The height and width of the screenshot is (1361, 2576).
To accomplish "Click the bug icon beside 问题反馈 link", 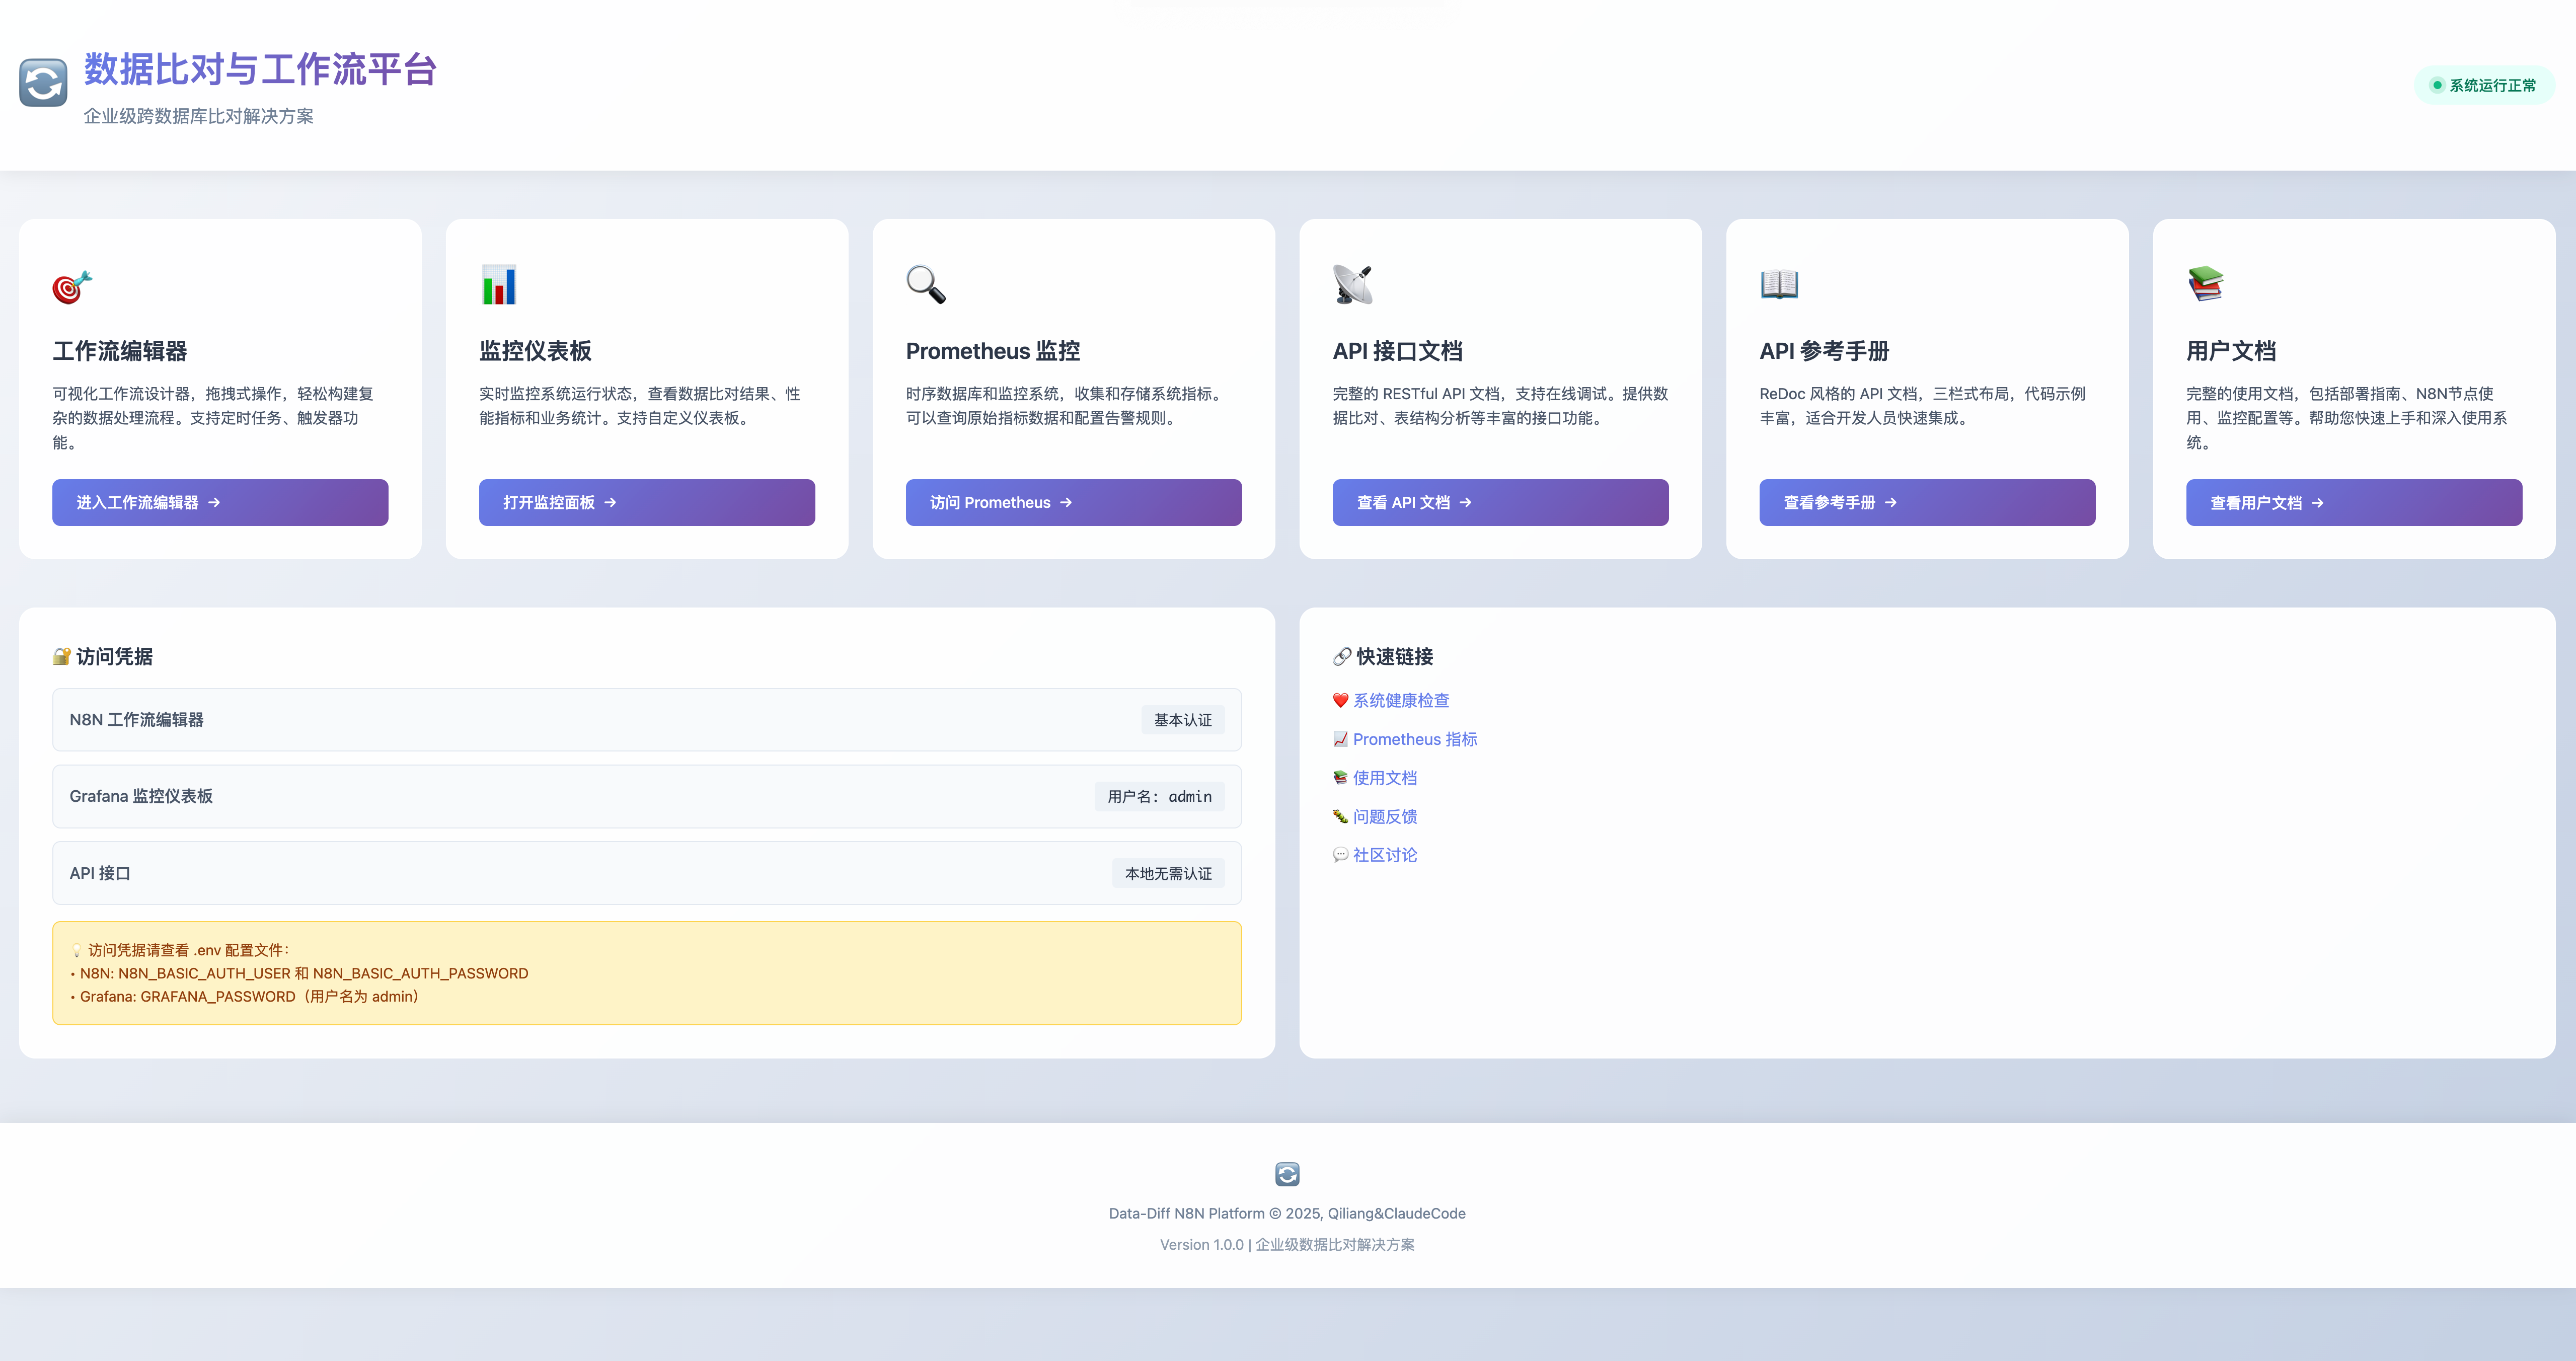I will point(1341,817).
